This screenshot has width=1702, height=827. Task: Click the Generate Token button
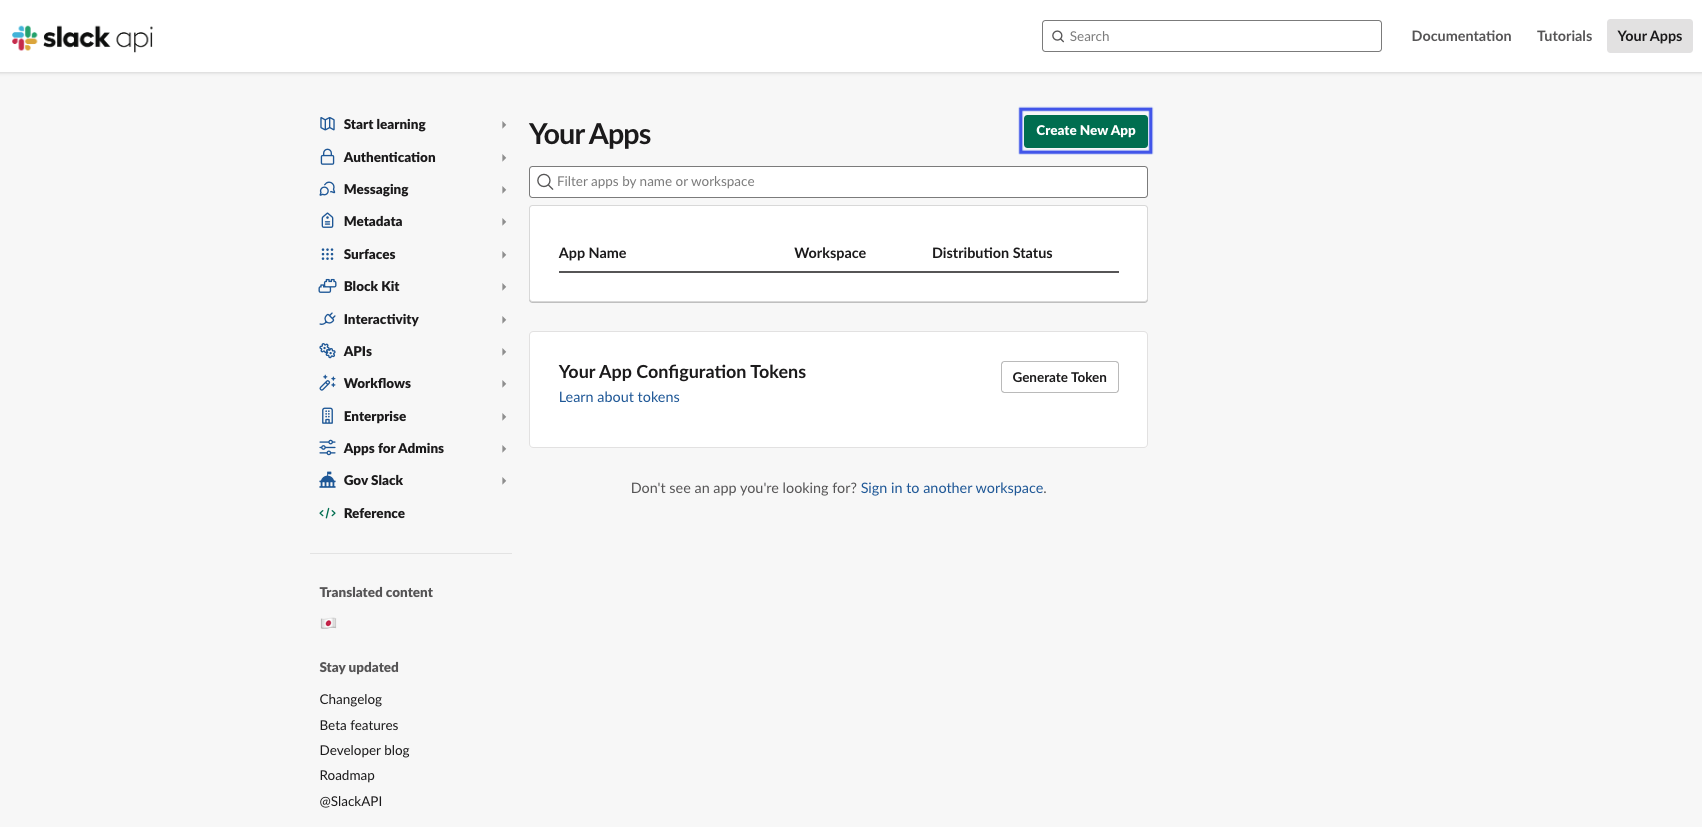point(1059,377)
